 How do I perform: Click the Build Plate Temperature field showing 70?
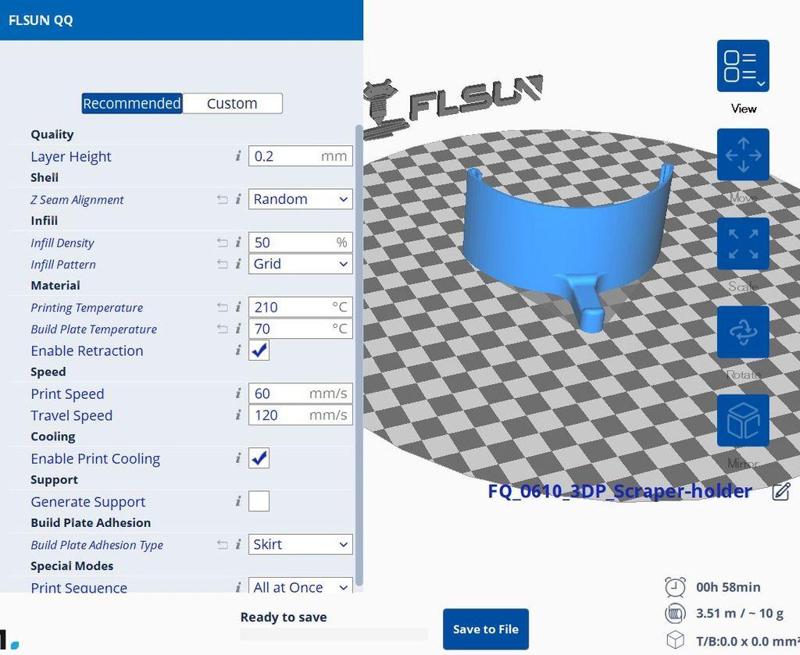[x=301, y=329]
